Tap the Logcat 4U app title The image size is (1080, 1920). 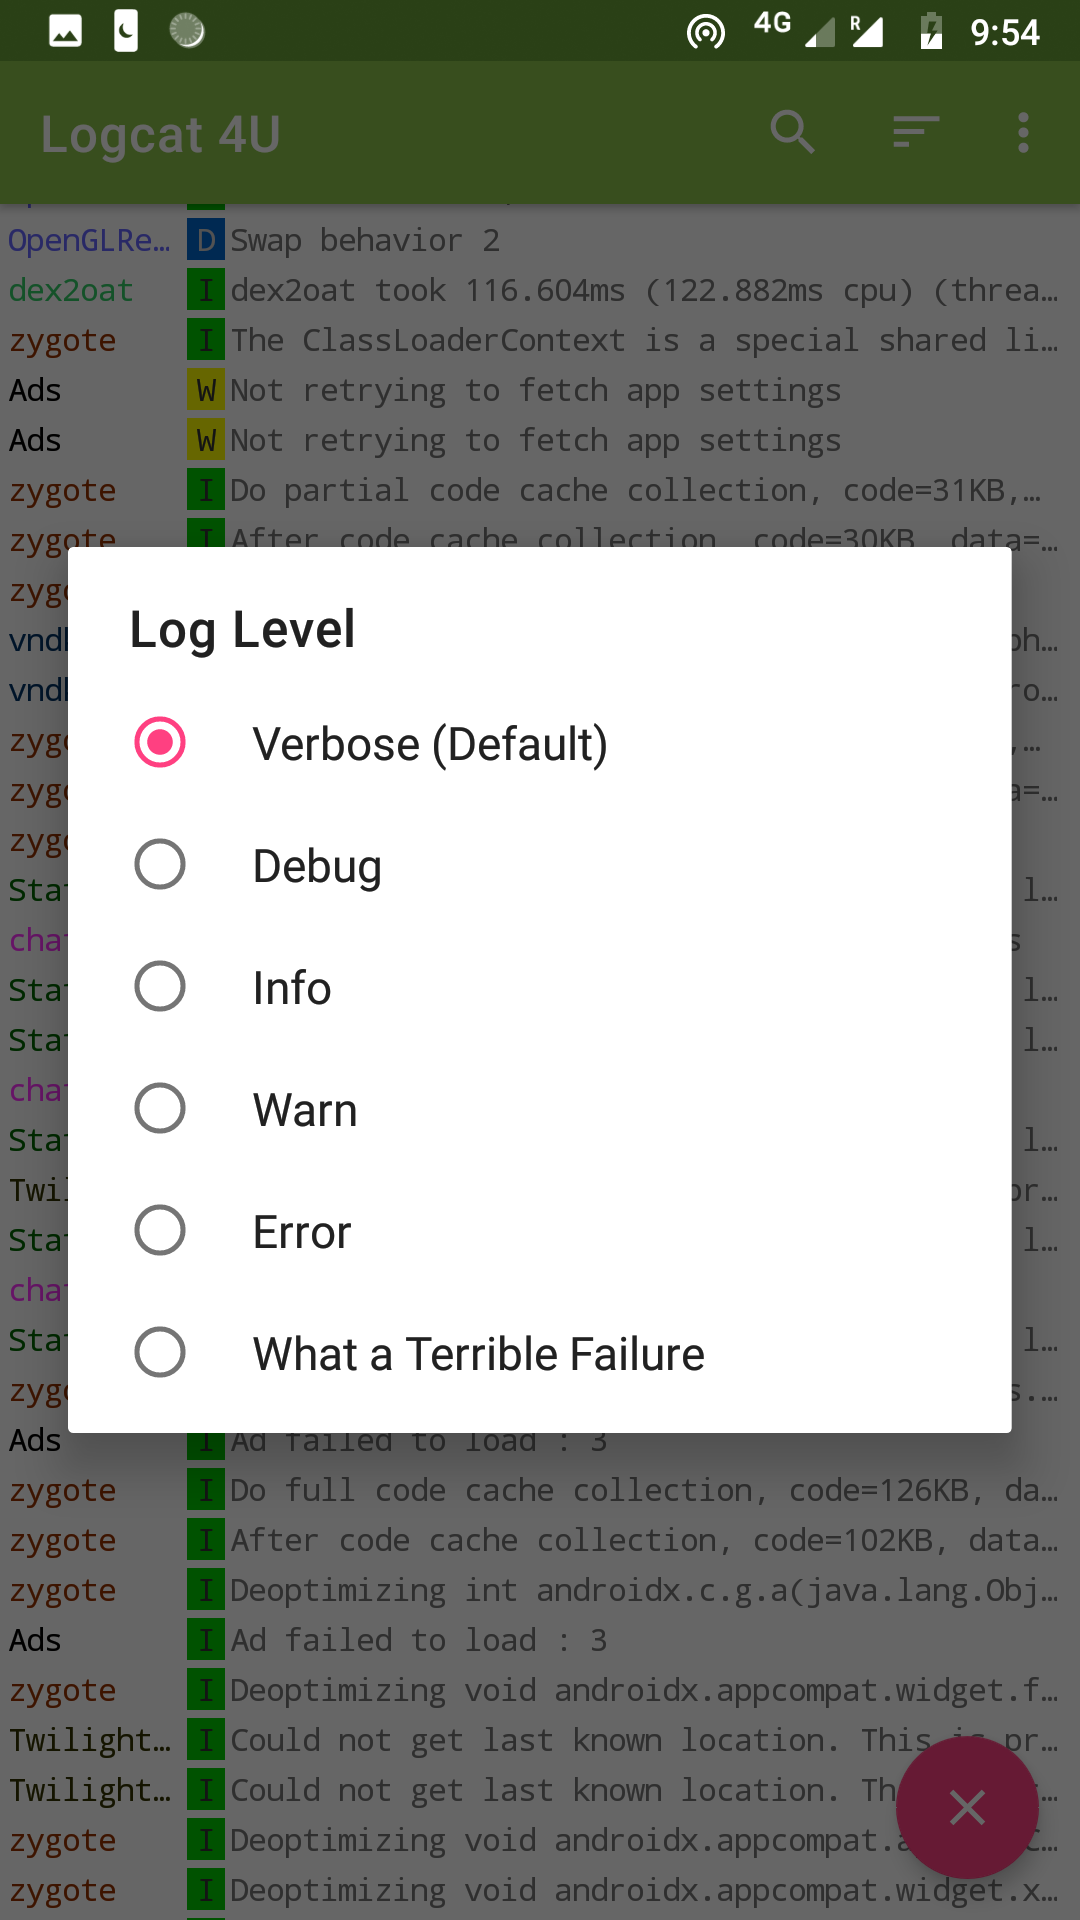pyautogui.click(x=161, y=134)
